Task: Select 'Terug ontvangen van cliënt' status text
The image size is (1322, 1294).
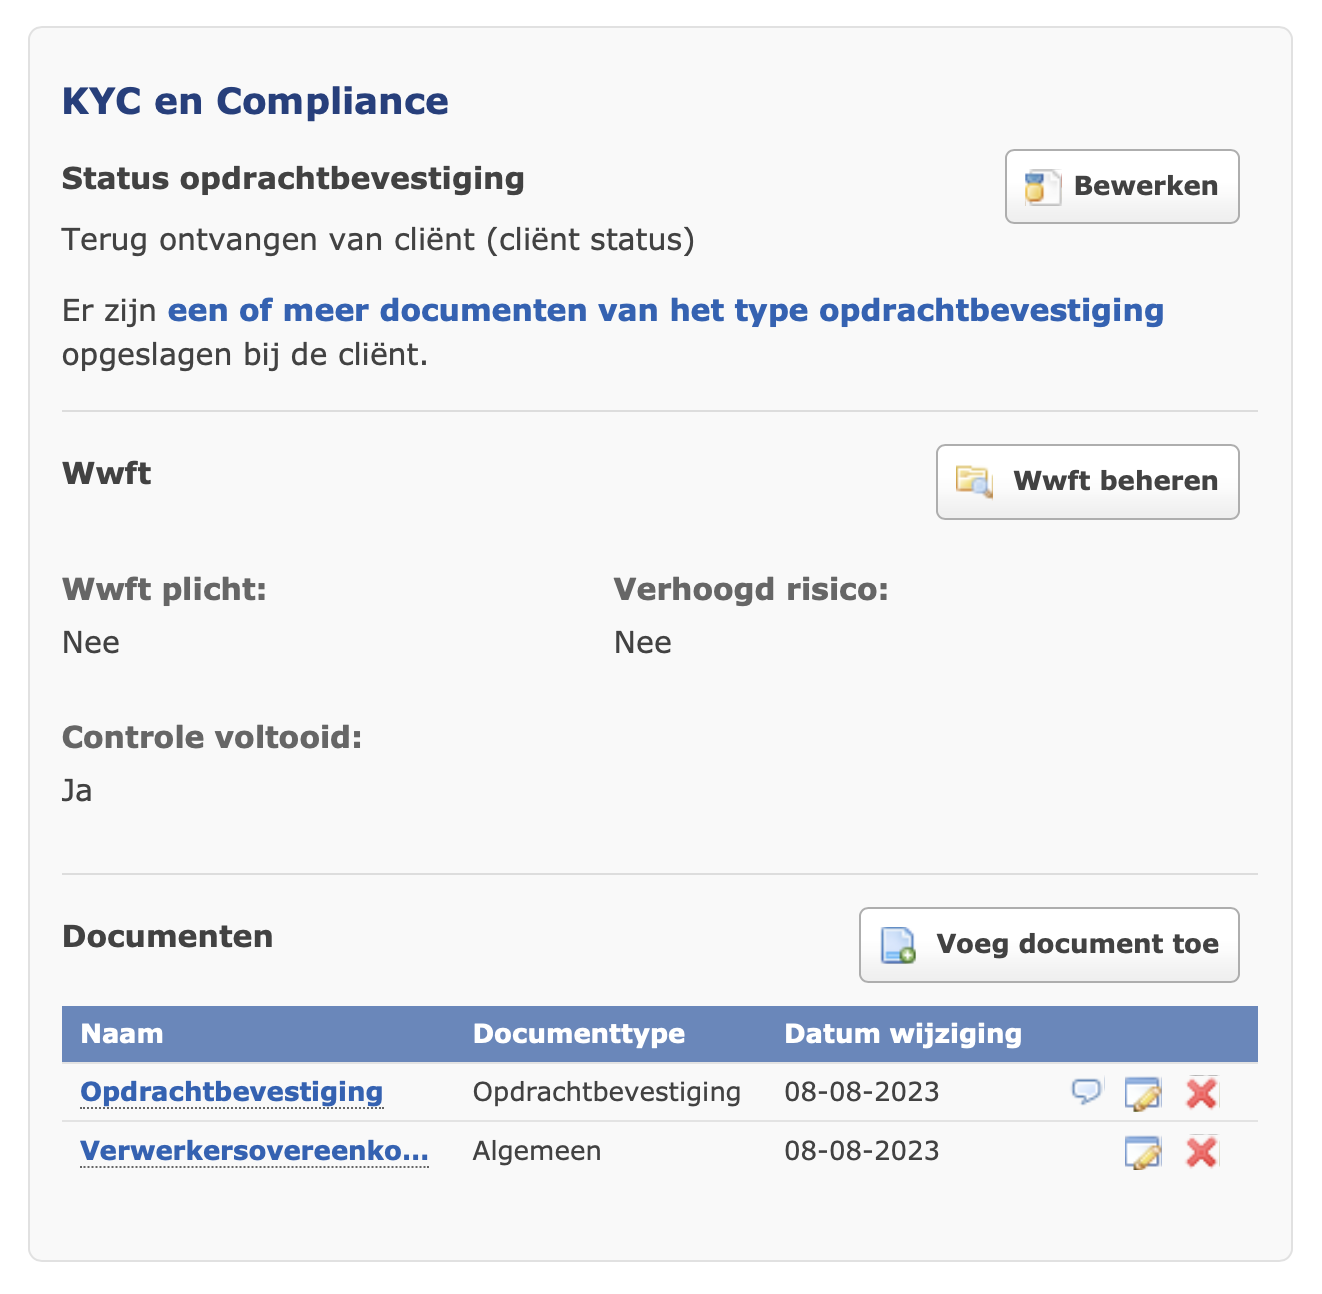Action: pos(378,240)
